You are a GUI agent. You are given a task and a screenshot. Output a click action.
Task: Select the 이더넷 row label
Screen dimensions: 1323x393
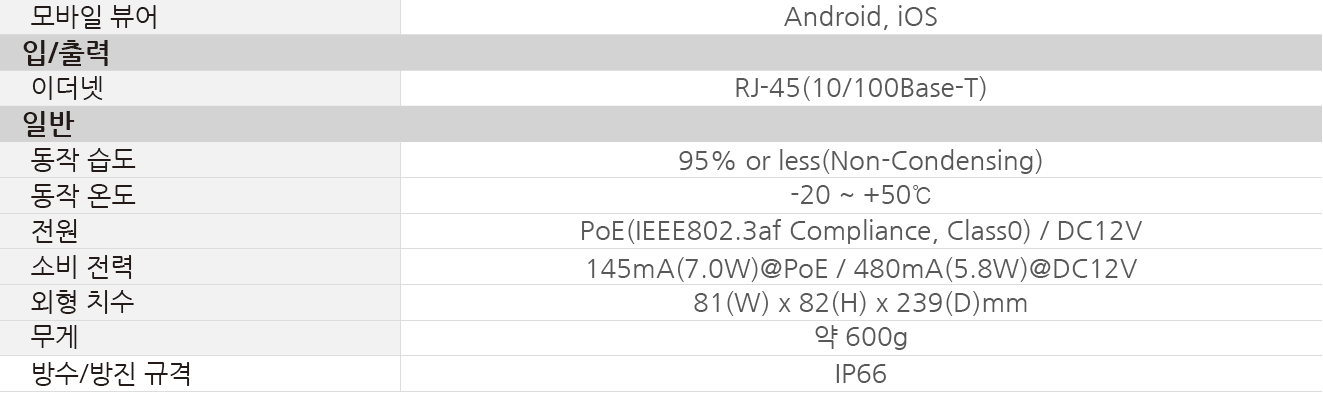coord(67,88)
